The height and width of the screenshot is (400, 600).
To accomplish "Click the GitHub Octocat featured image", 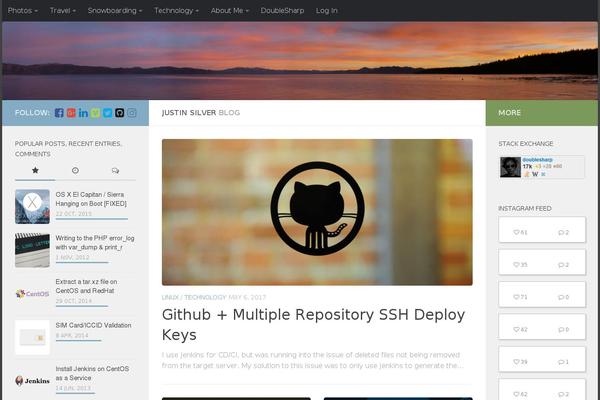I will pos(317,212).
